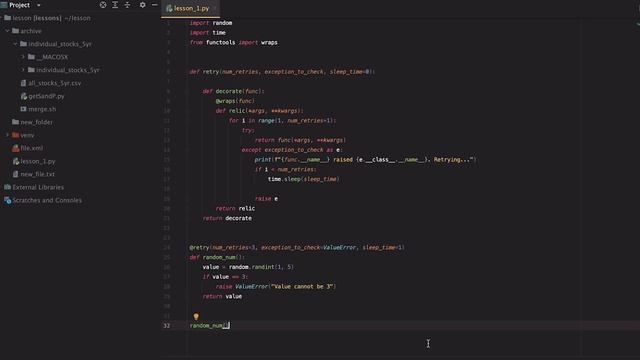The width and height of the screenshot is (640, 360).
Task: Click the Collapse All icon in Project panel
Action: coord(127,5)
